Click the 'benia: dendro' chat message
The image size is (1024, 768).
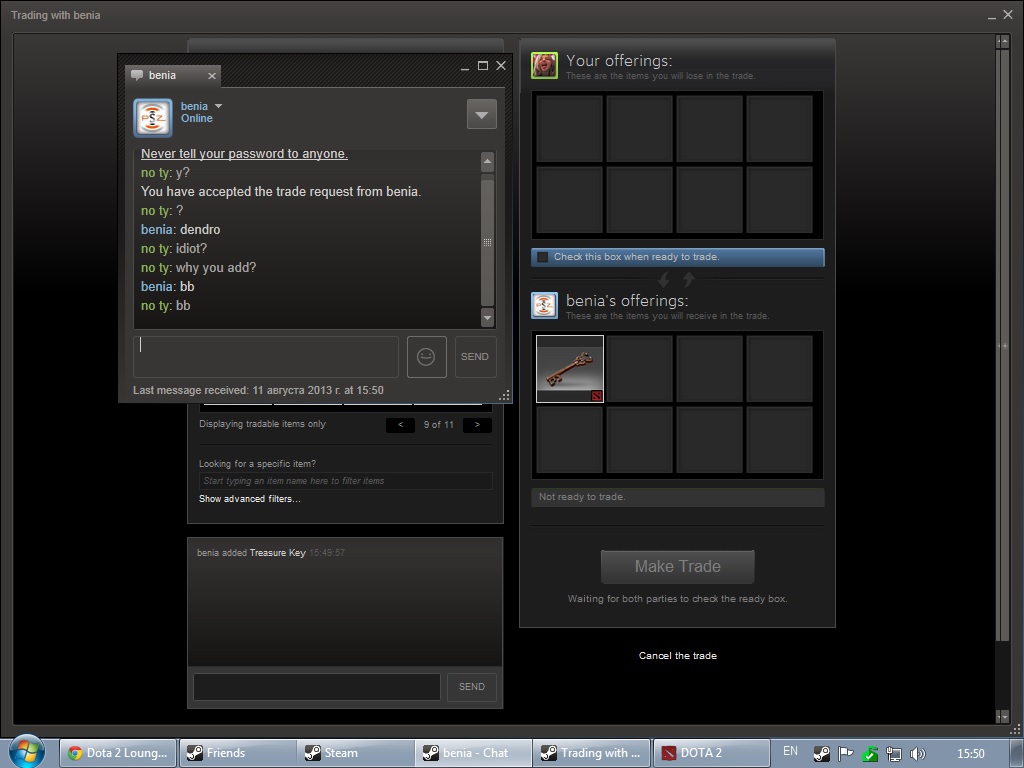[180, 230]
